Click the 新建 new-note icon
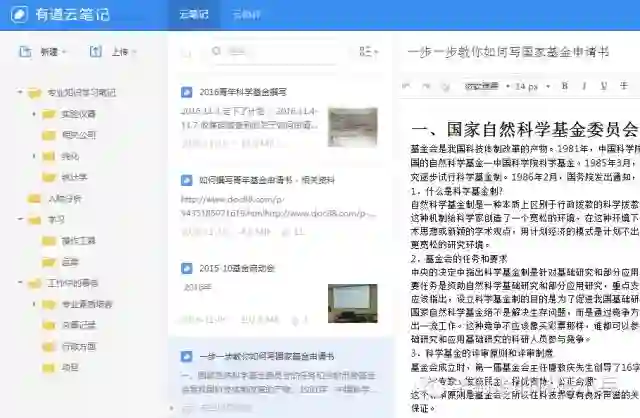640x418 pixels. coord(25,52)
